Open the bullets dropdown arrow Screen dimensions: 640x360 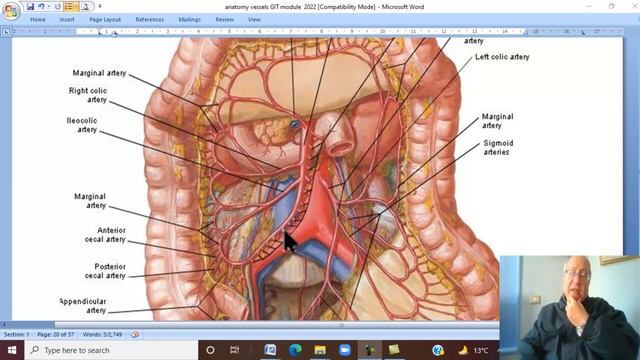click(x=76, y=7)
